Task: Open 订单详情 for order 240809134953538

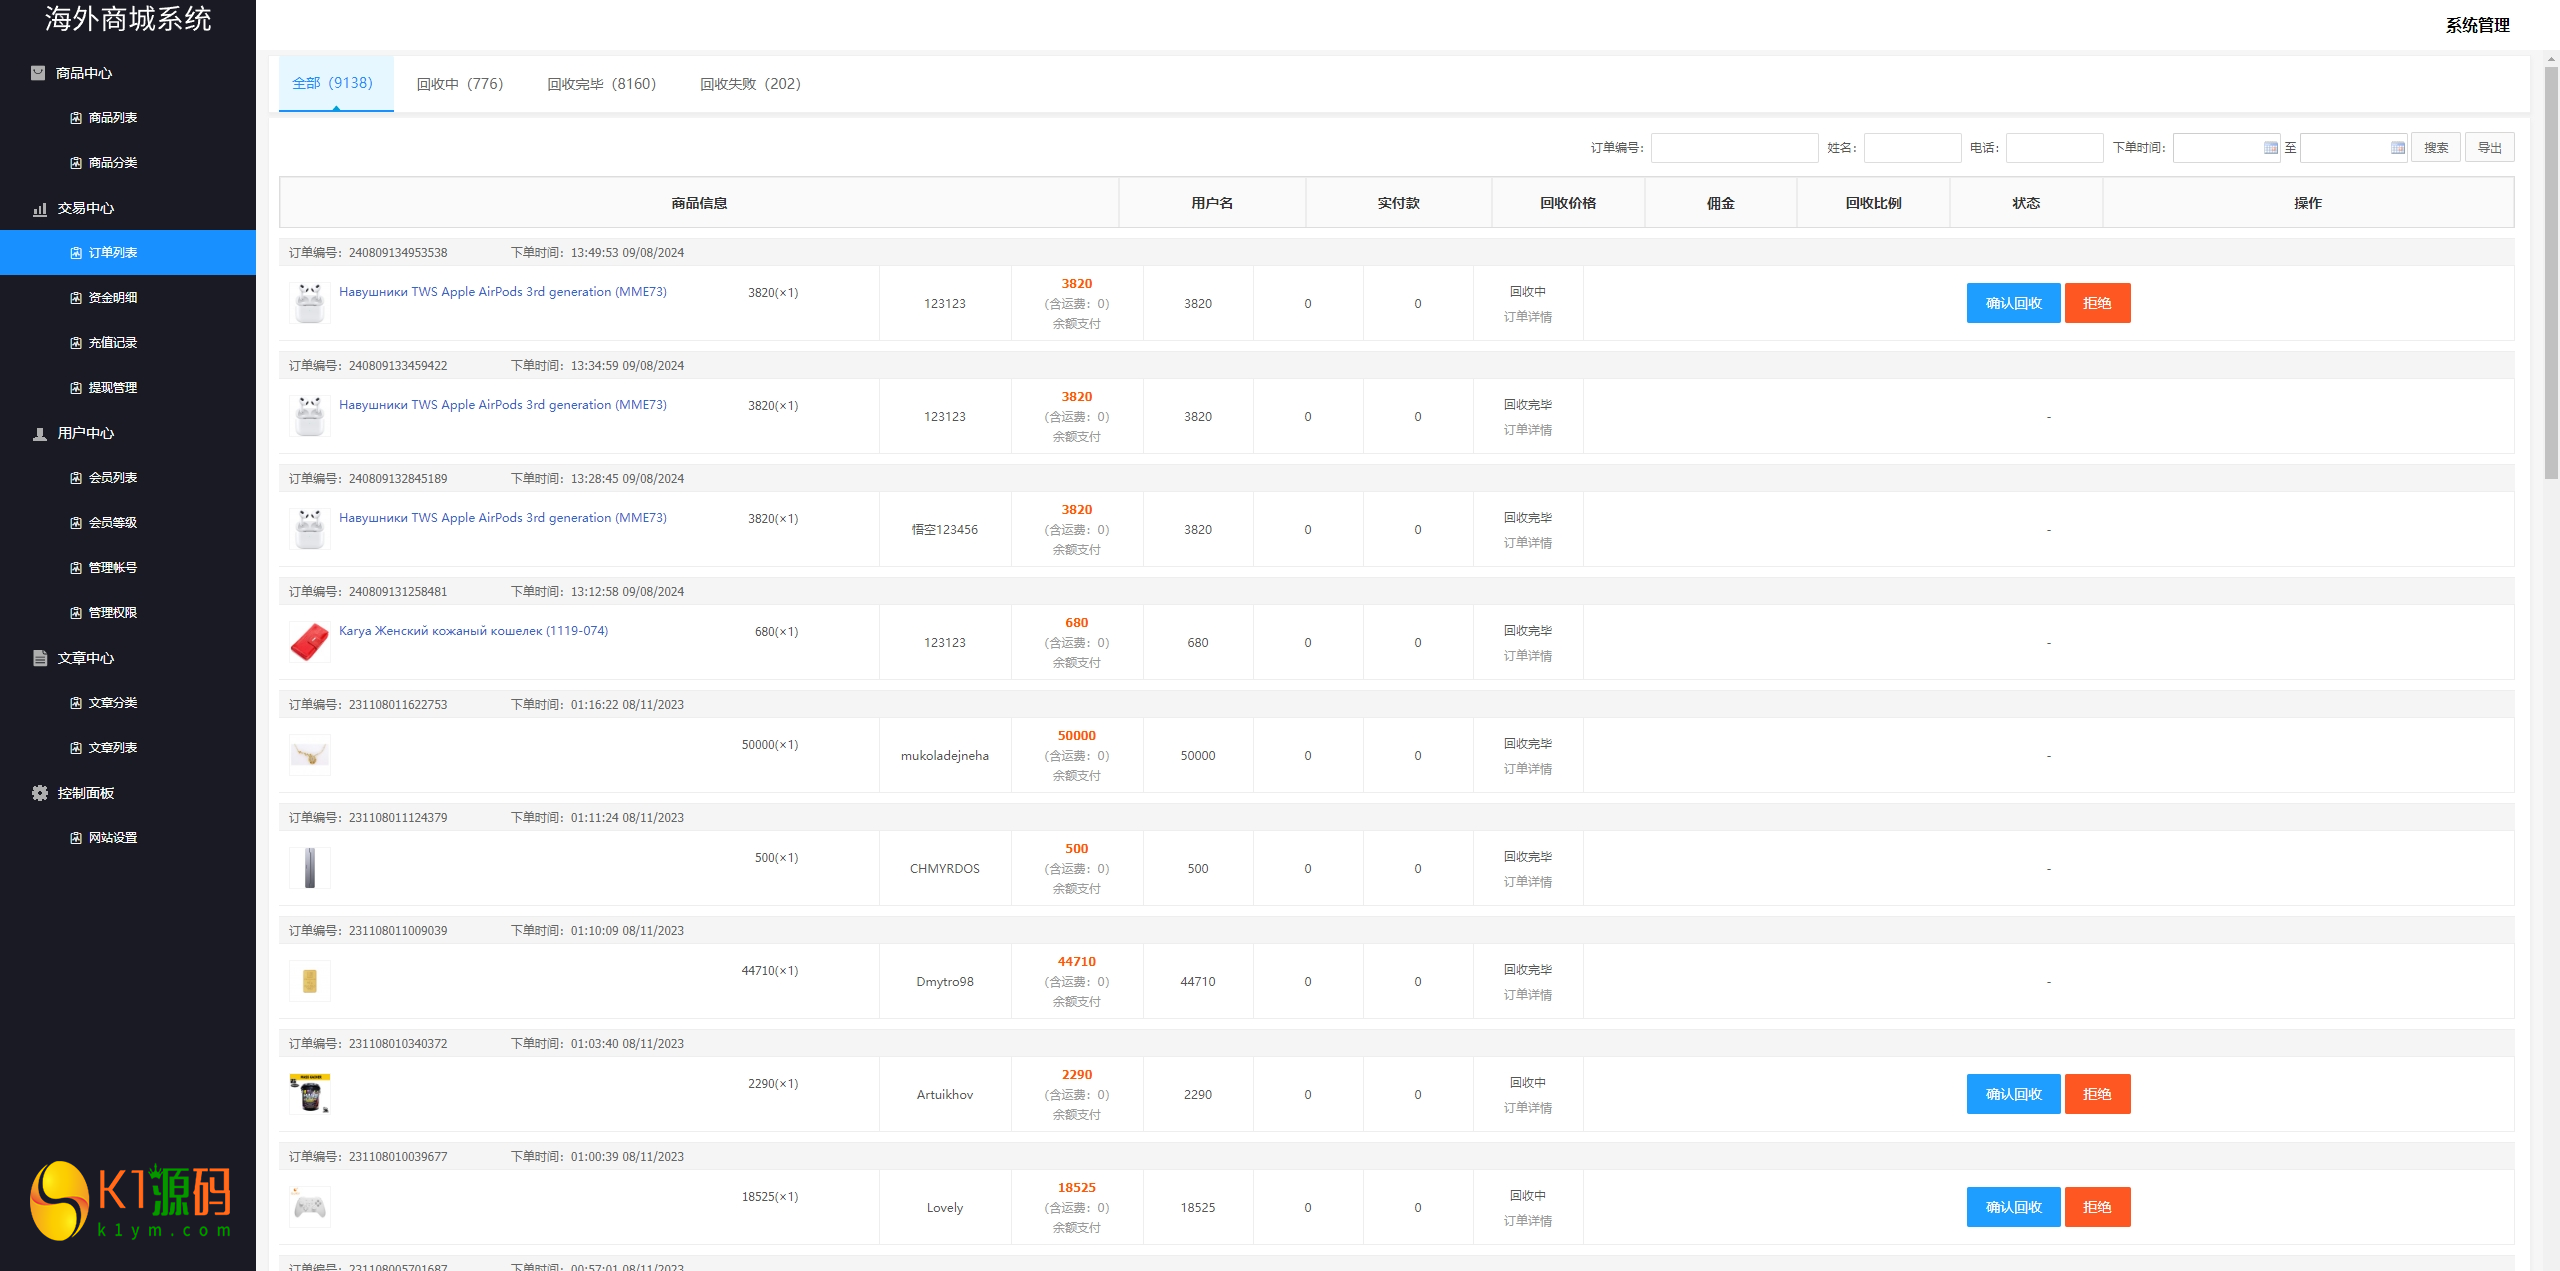Action: coord(1528,317)
